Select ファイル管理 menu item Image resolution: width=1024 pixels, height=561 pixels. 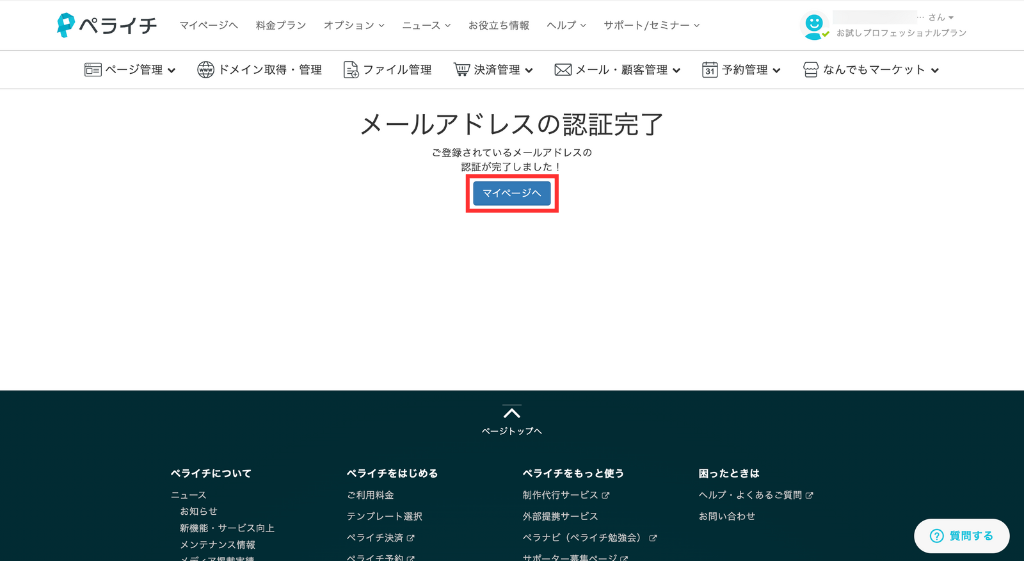pyautogui.click(x=387, y=70)
